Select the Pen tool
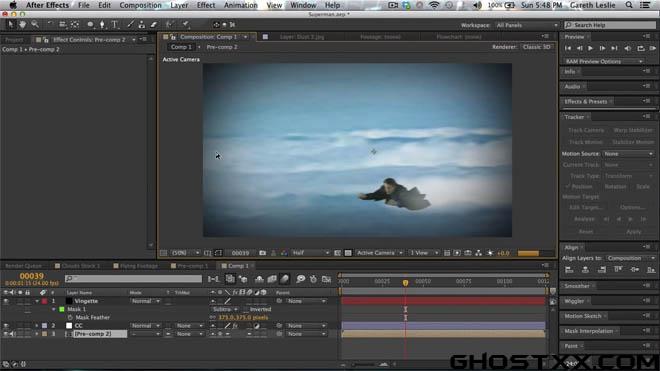The image size is (660, 371). (x=102, y=24)
